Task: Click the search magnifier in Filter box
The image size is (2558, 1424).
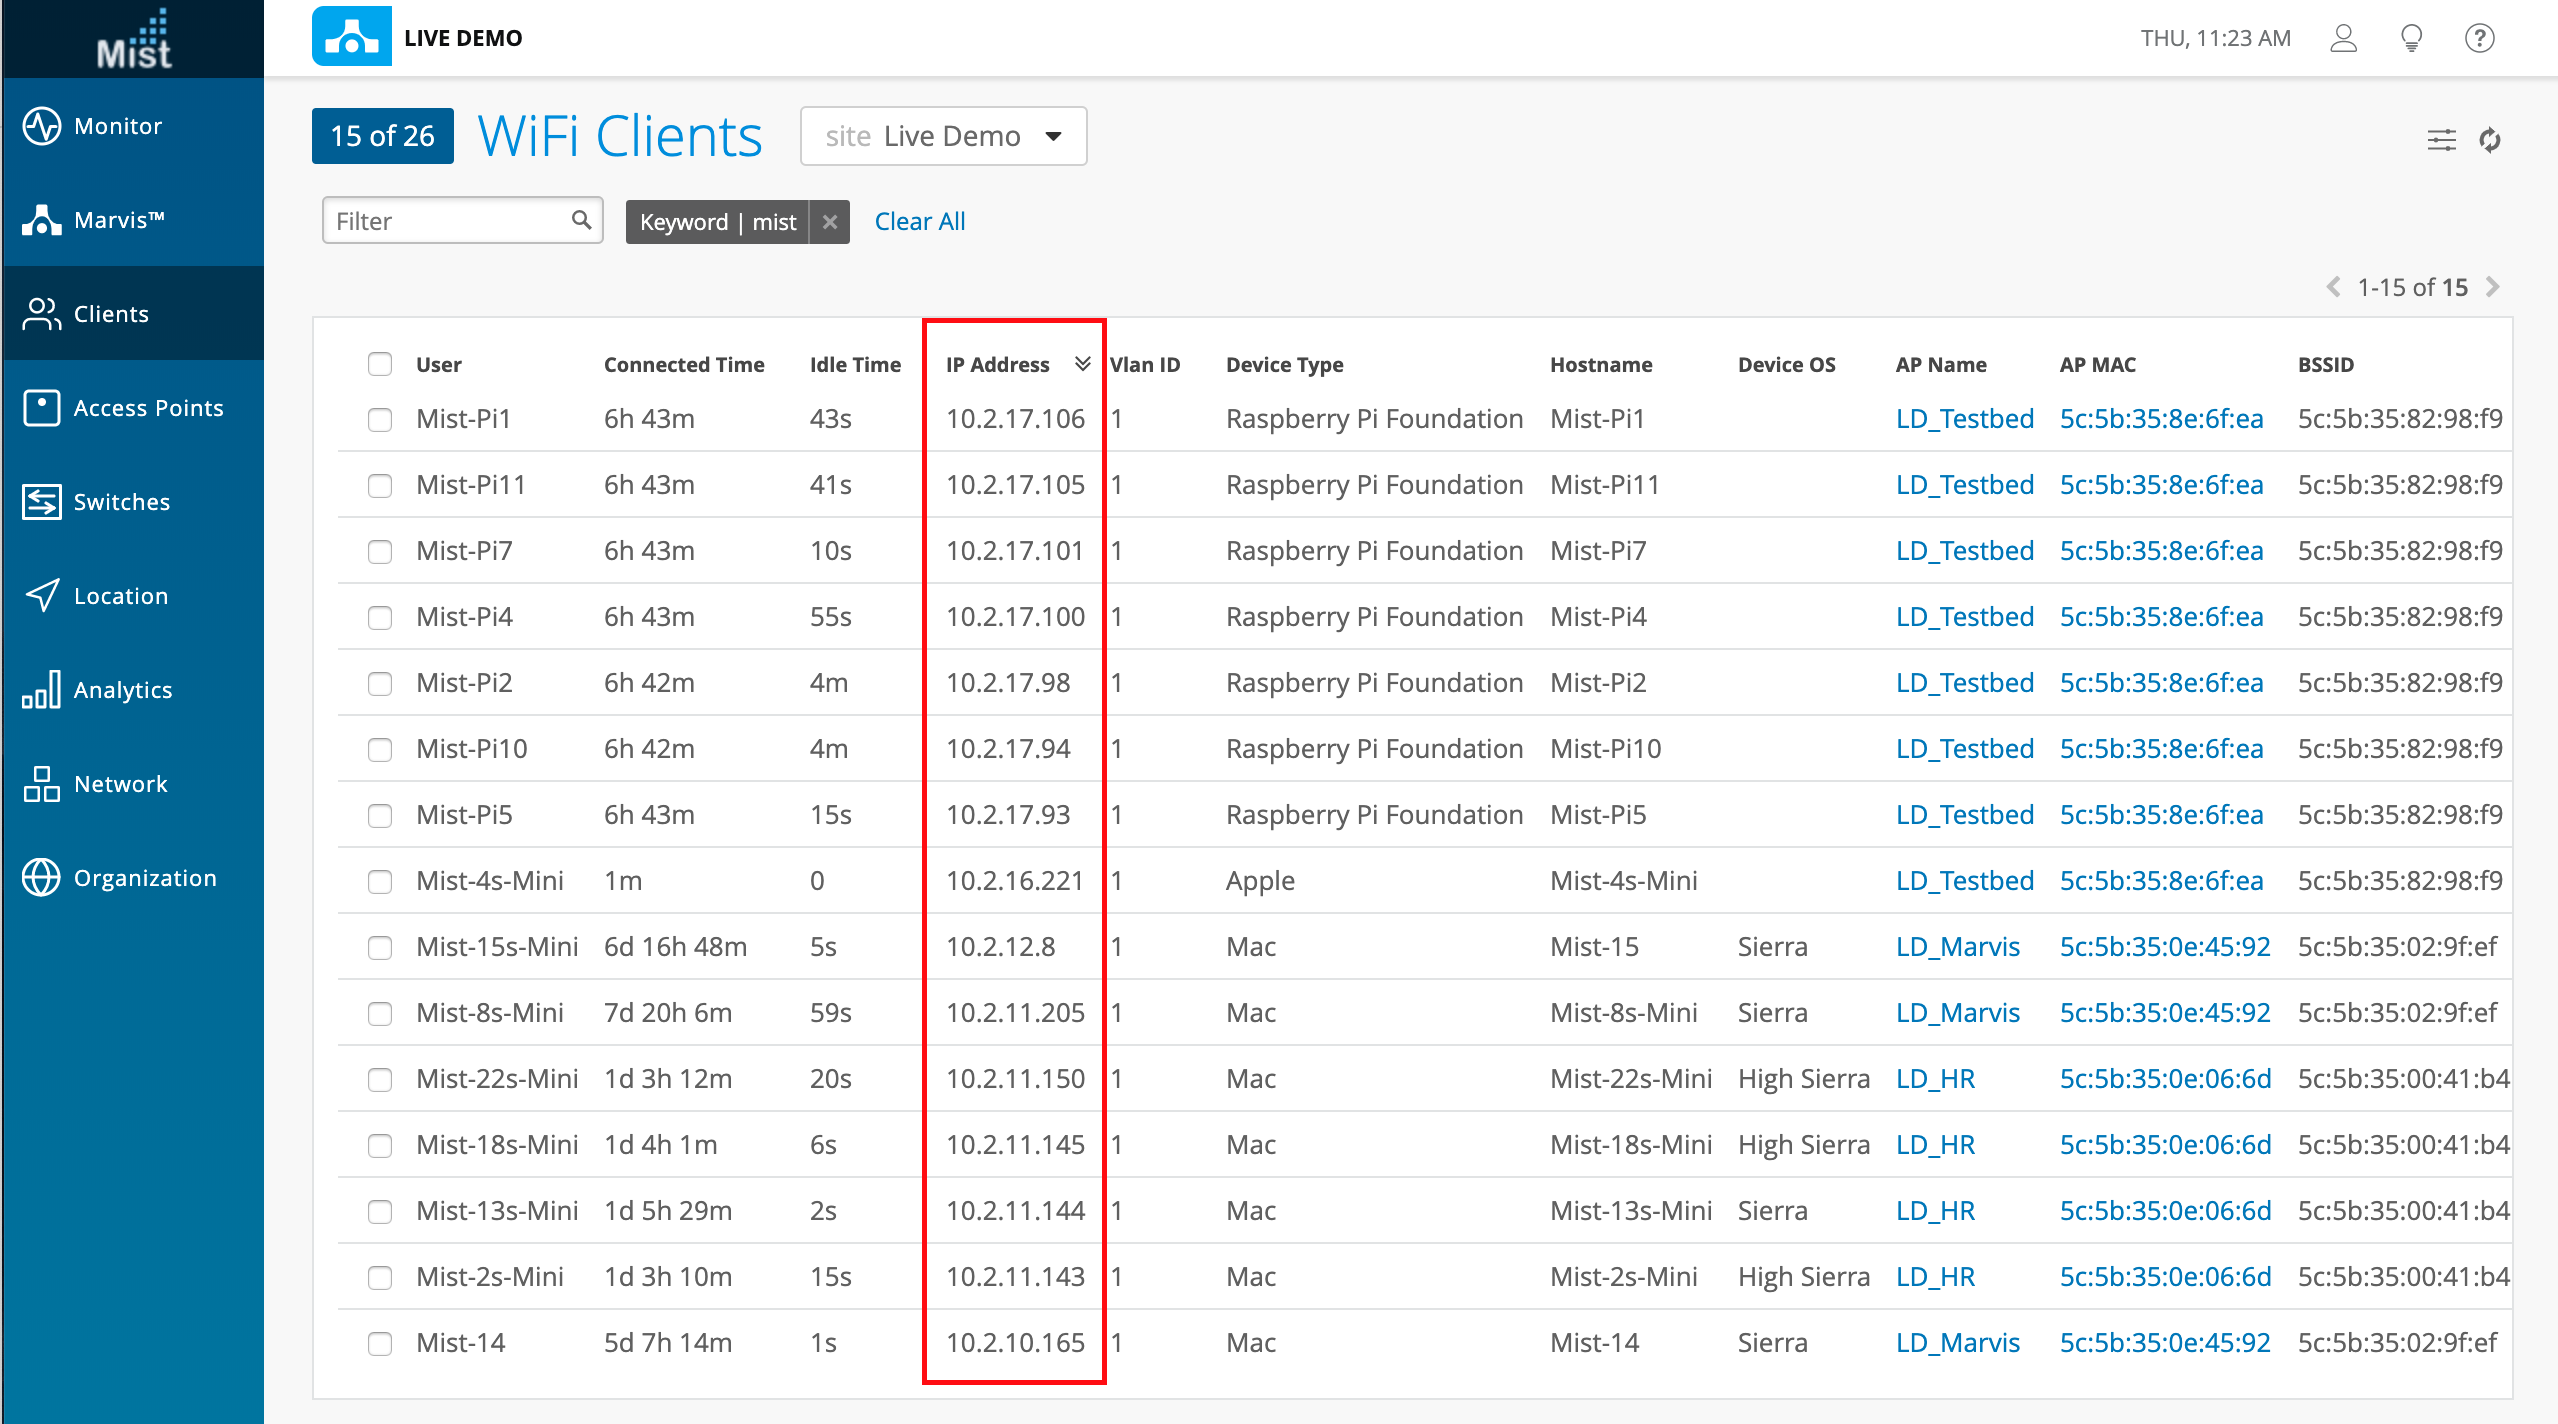Action: pyautogui.click(x=581, y=220)
